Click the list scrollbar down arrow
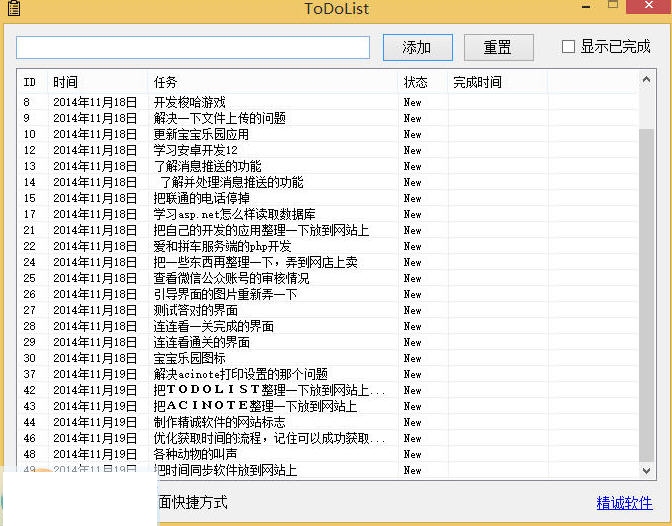The width and height of the screenshot is (672, 526). click(646, 471)
